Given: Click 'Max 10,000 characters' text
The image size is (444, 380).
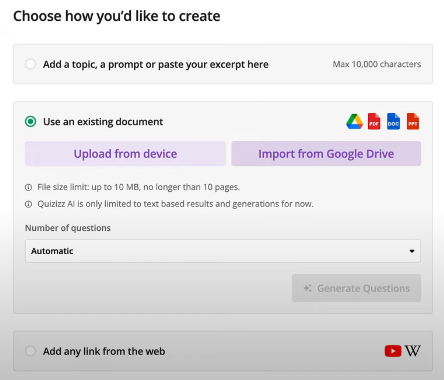Looking at the screenshot, I should pyautogui.click(x=377, y=64).
